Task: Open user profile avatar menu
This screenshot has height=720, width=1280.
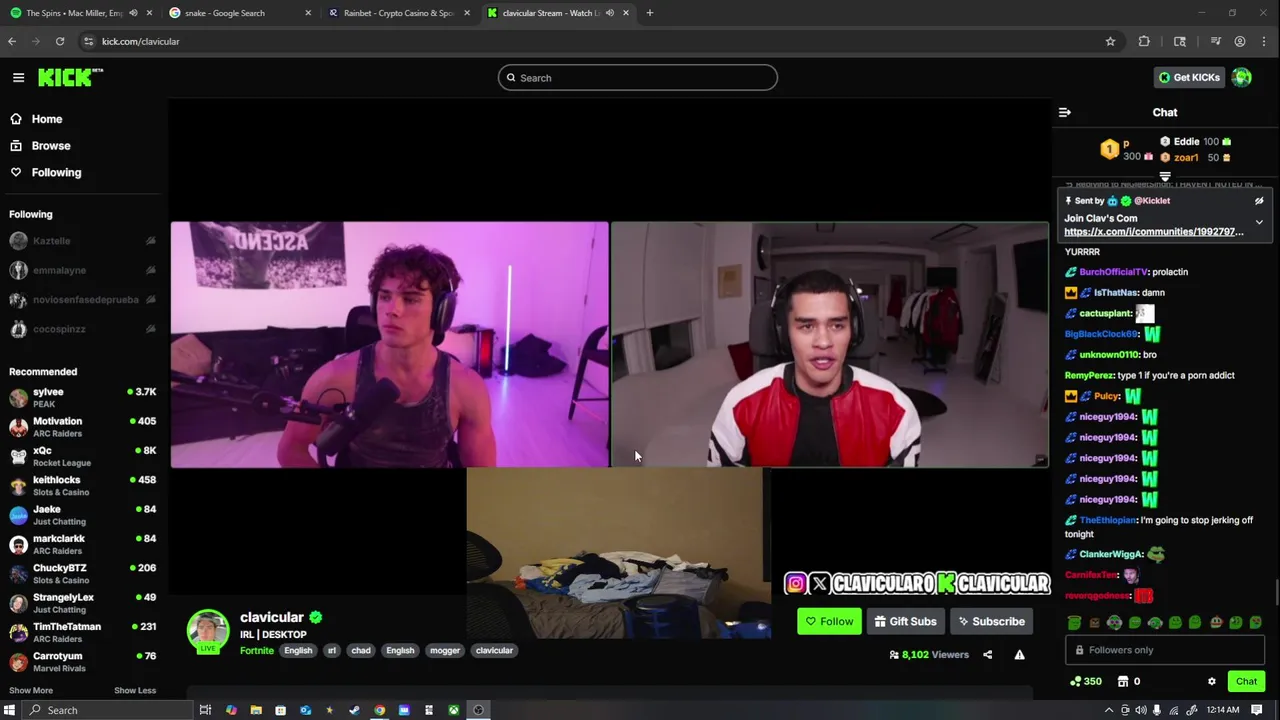Action: [1242, 77]
